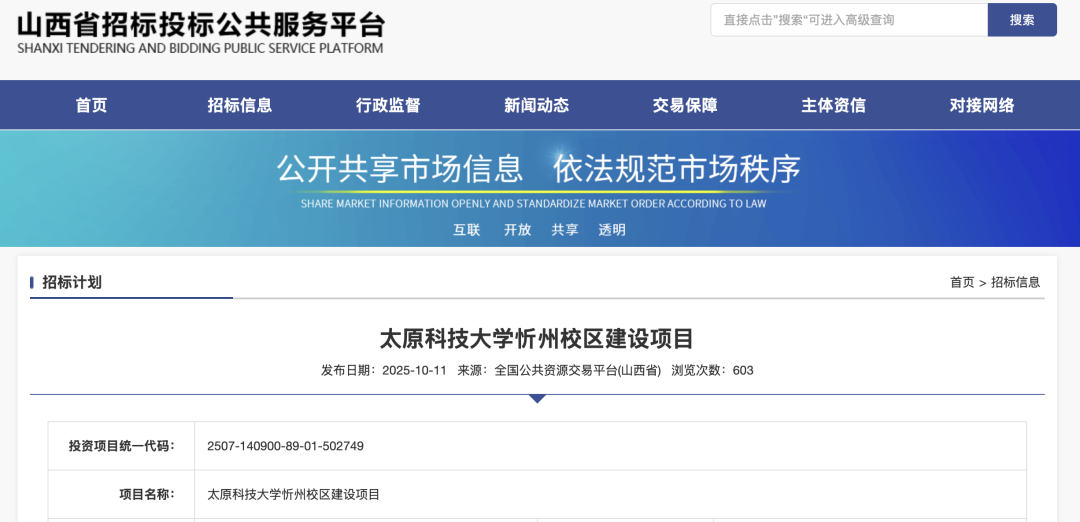This screenshot has height=522, width=1080.
Task: Click the 搜索 search button
Action: click(x=1022, y=20)
